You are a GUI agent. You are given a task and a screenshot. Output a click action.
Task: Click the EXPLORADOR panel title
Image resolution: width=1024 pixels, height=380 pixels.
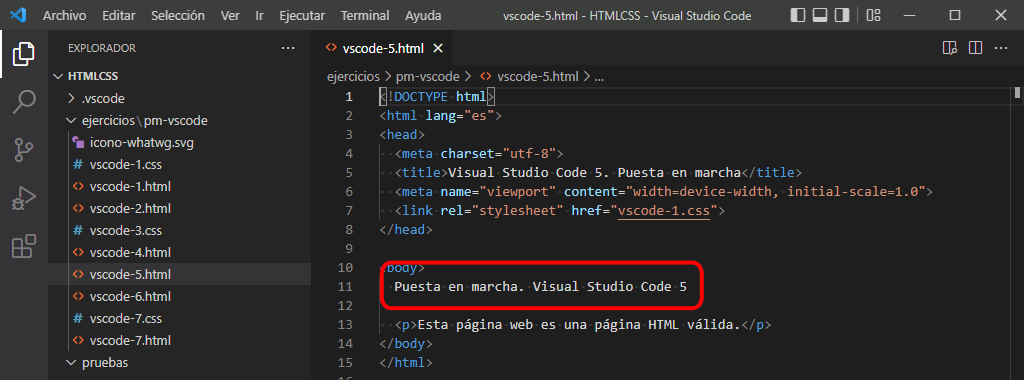click(x=101, y=48)
